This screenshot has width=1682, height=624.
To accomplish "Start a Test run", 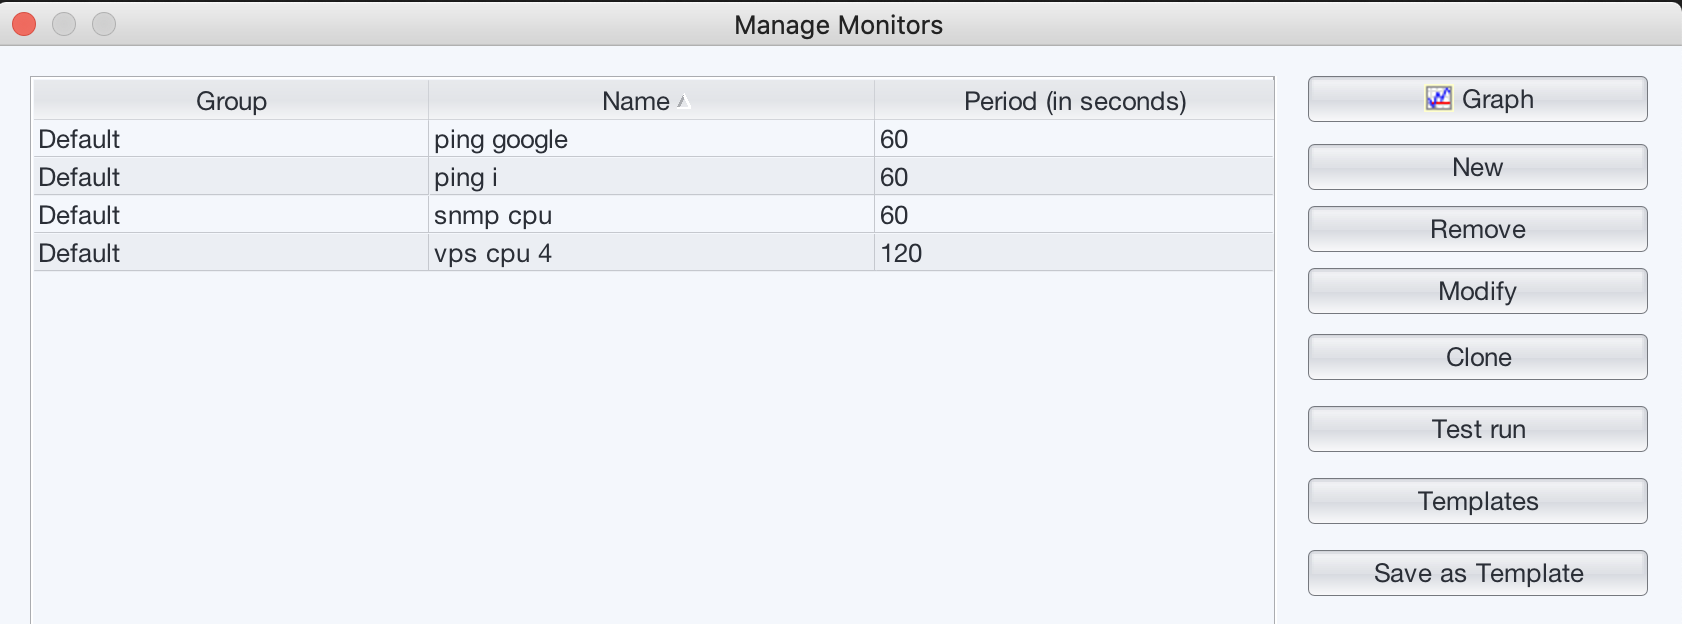I will click(1477, 429).
